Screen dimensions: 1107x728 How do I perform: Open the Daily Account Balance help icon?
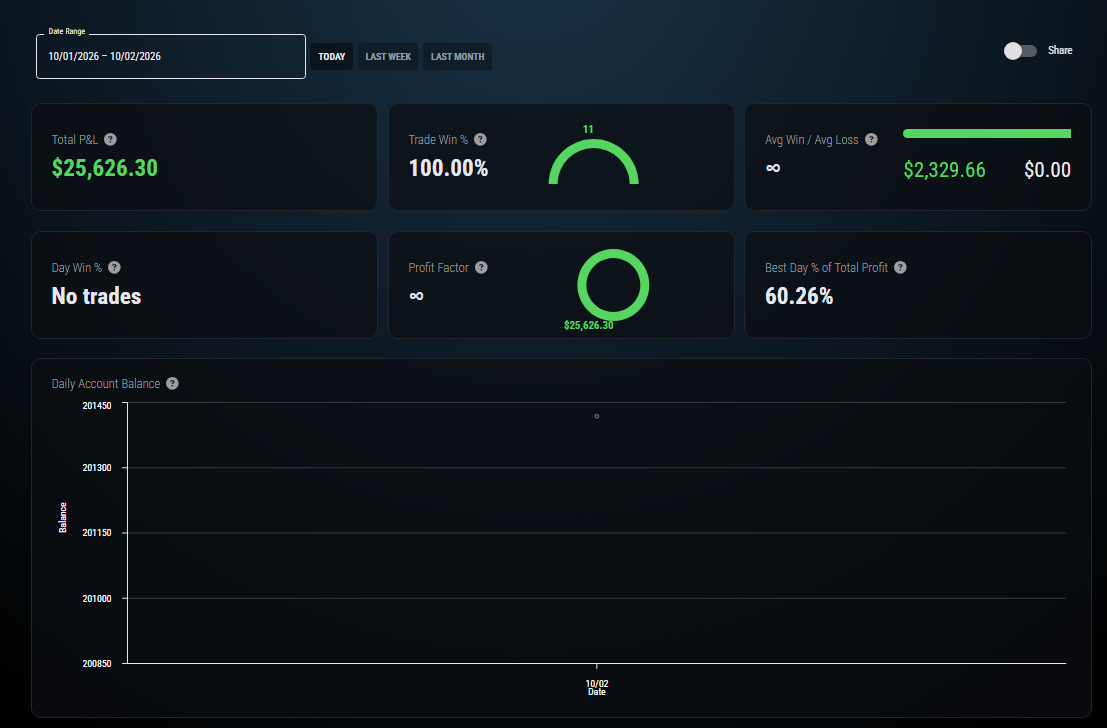[x=172, y=383]
